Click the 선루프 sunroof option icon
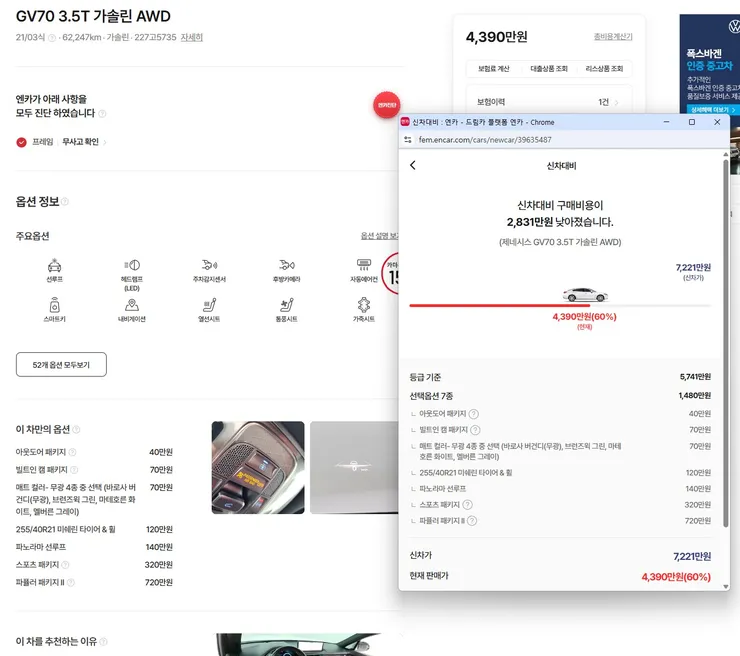This screenshot has height=656, width=740. [x=54, y=265]
